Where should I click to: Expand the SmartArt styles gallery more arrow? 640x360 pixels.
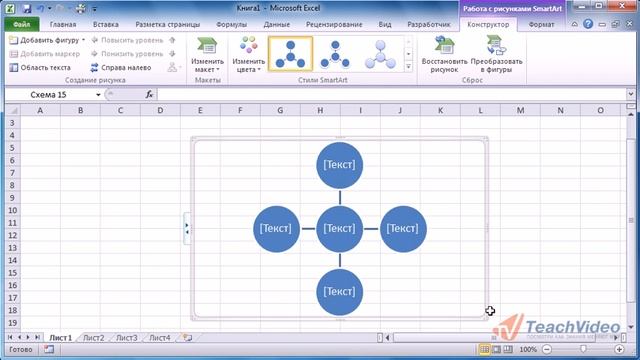(408, 67)
